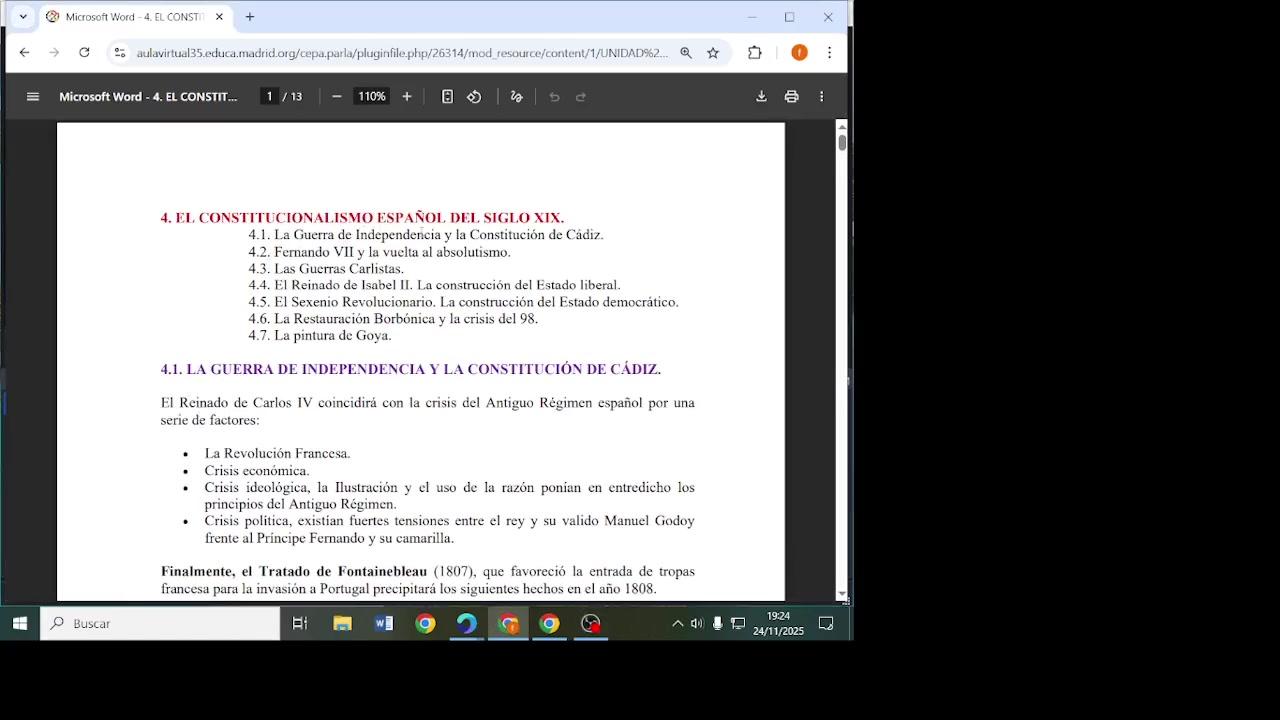Click the bullet 'La Revolución Francesa.'
Image resolution: width=1280 pixels, height=720 pixels.
[x=278, y=454]
